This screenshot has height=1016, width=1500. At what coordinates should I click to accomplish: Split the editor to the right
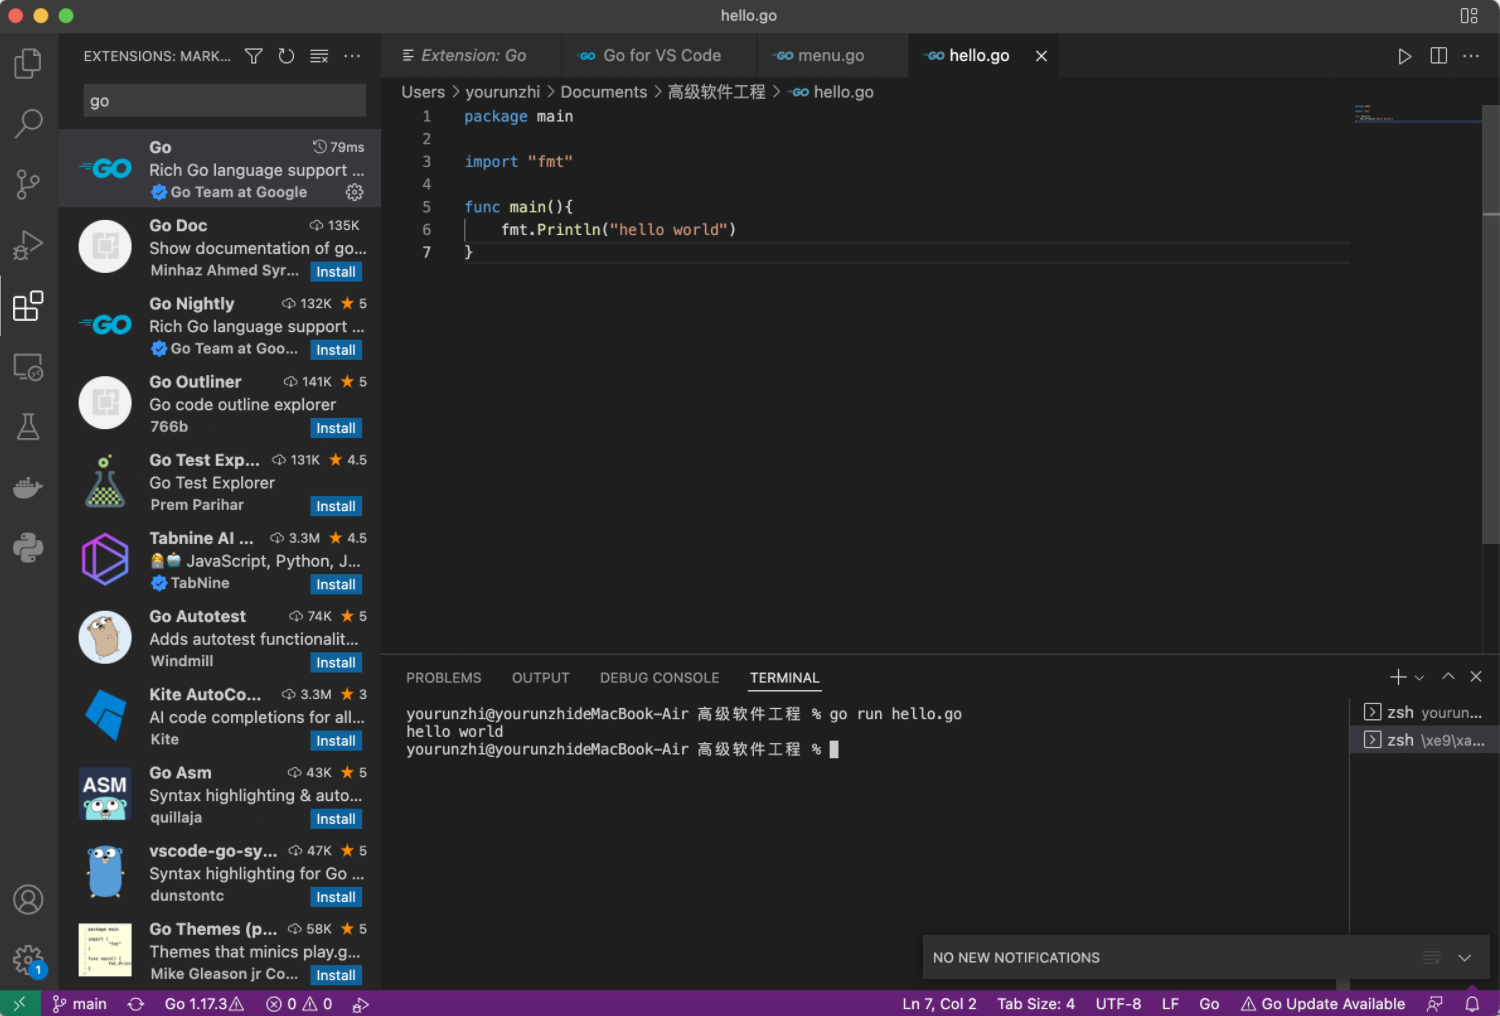point(1439,56)
